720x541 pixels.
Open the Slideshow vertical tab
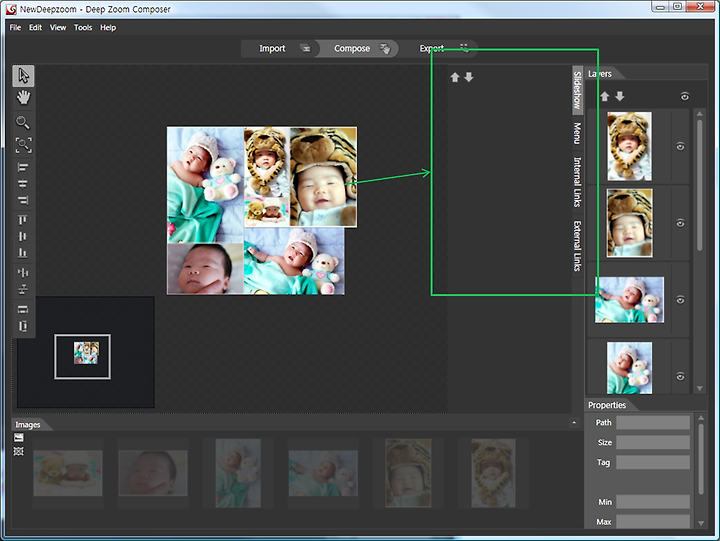pyautogui.click(x=577, y=90)
